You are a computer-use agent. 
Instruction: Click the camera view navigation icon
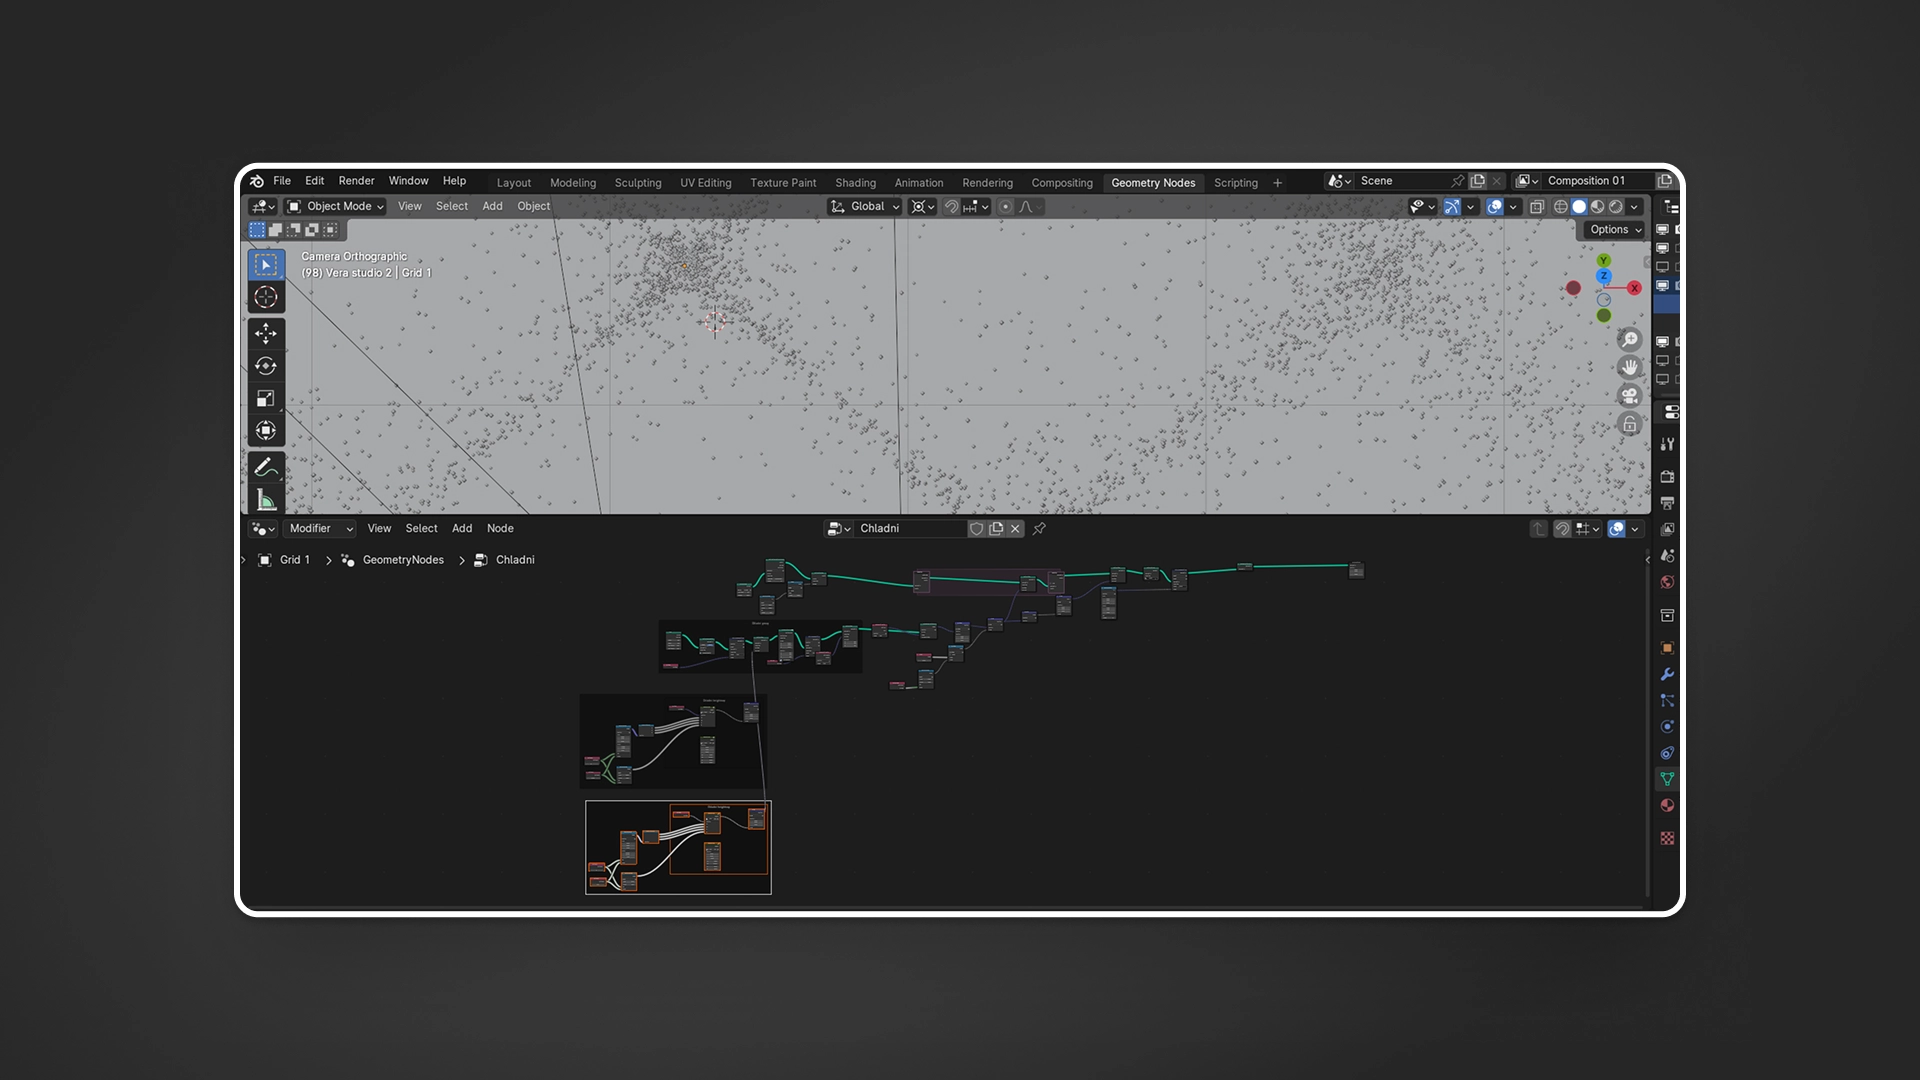(x=1630, y=395)
